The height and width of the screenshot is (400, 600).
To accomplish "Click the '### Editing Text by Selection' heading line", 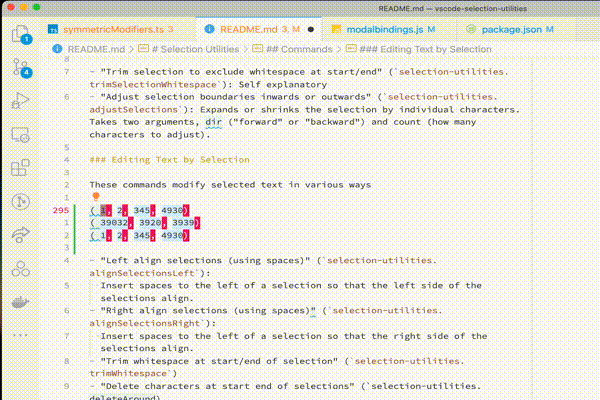I will (169, 160).
